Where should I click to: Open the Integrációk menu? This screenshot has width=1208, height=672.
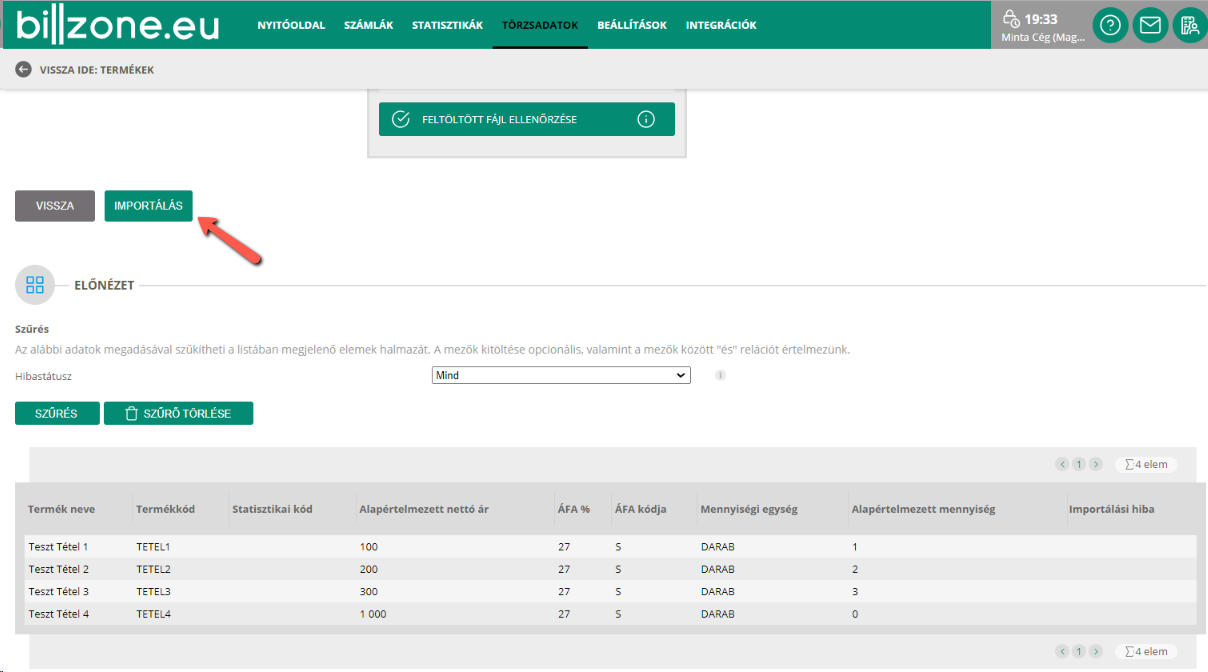[721, 25]
